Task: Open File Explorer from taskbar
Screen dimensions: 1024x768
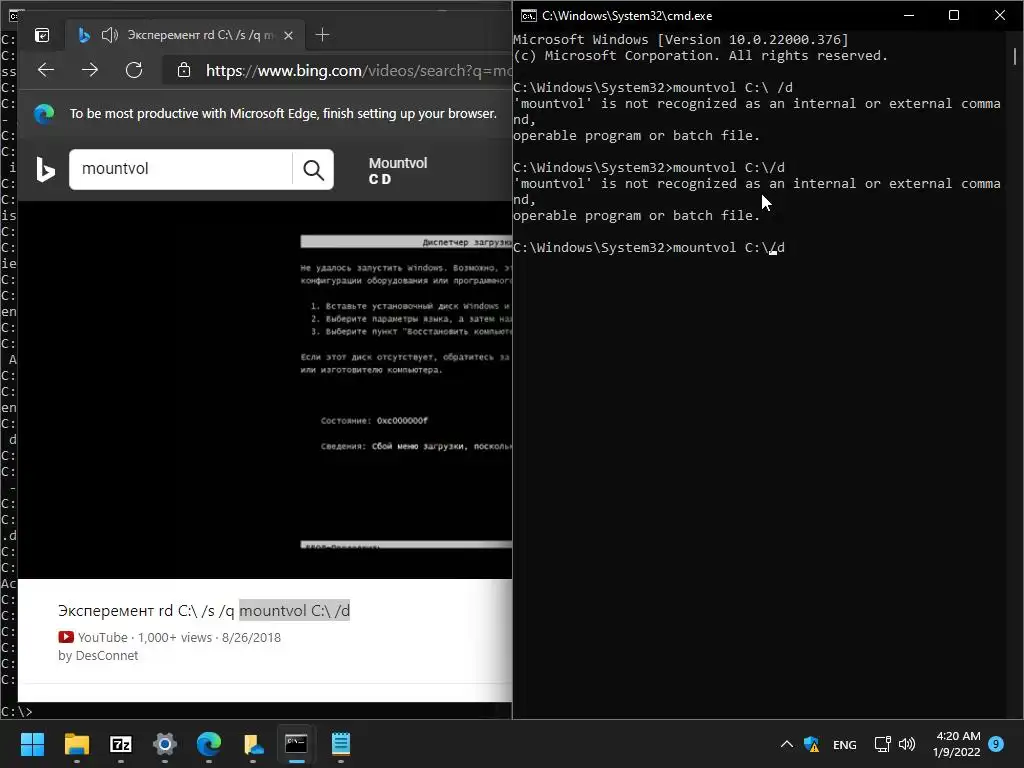Action: click(76, 744)
